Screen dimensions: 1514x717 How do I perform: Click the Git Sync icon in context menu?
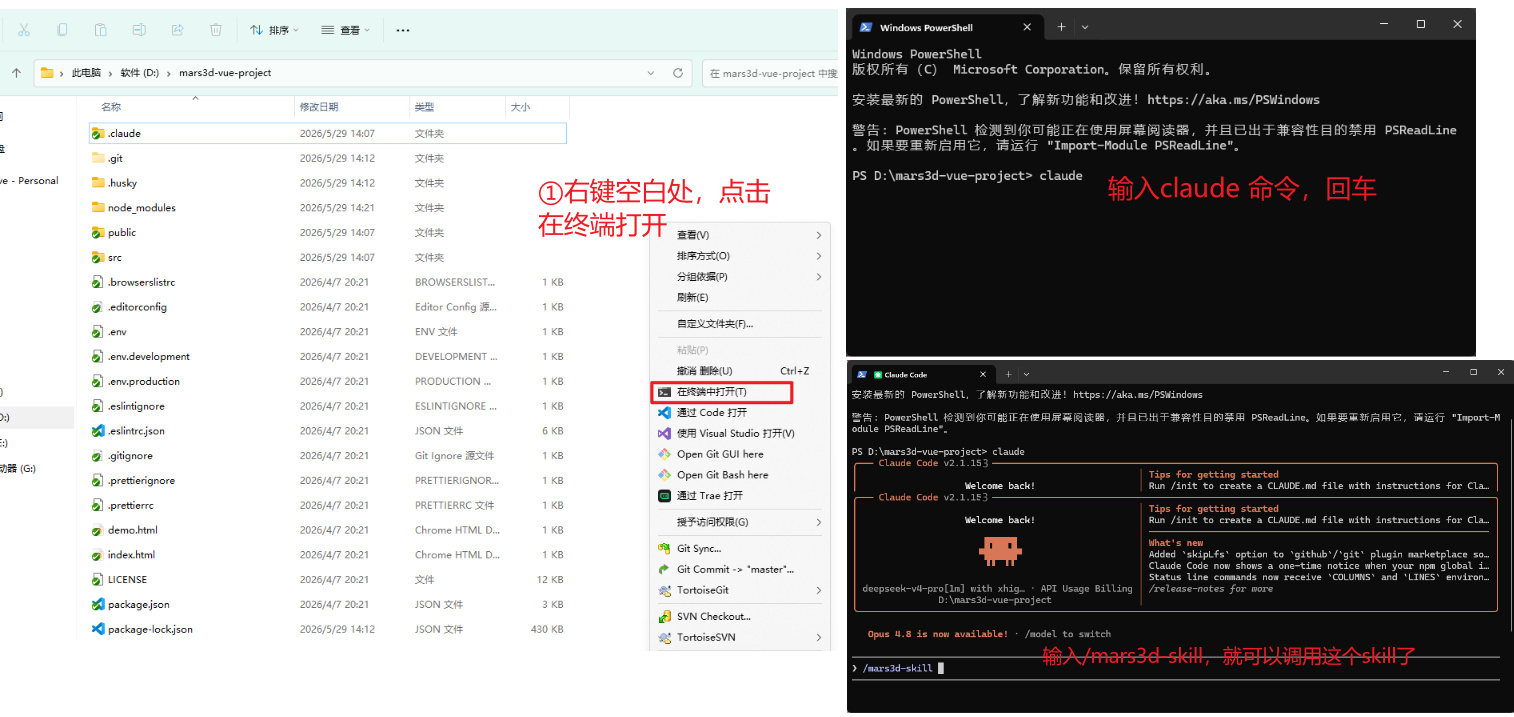(664, 548)
